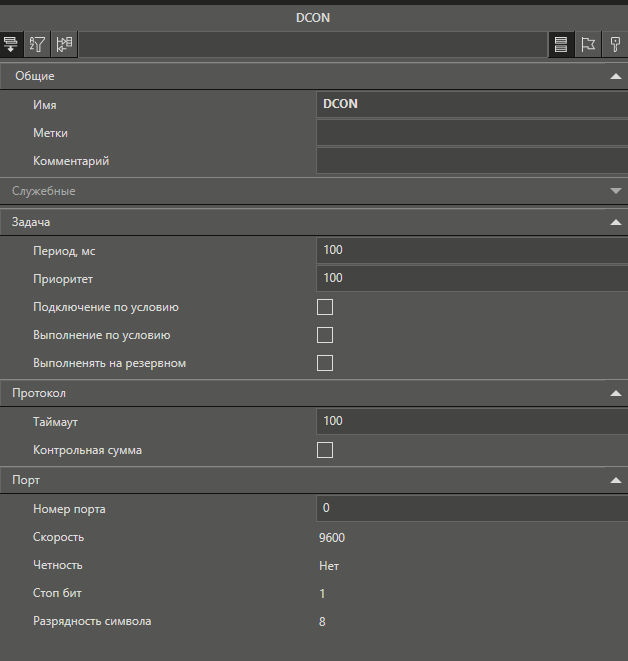Toggle the Выполнение по условию checkbox
Viewport: 628px width, 661px height.
[325, 335]
